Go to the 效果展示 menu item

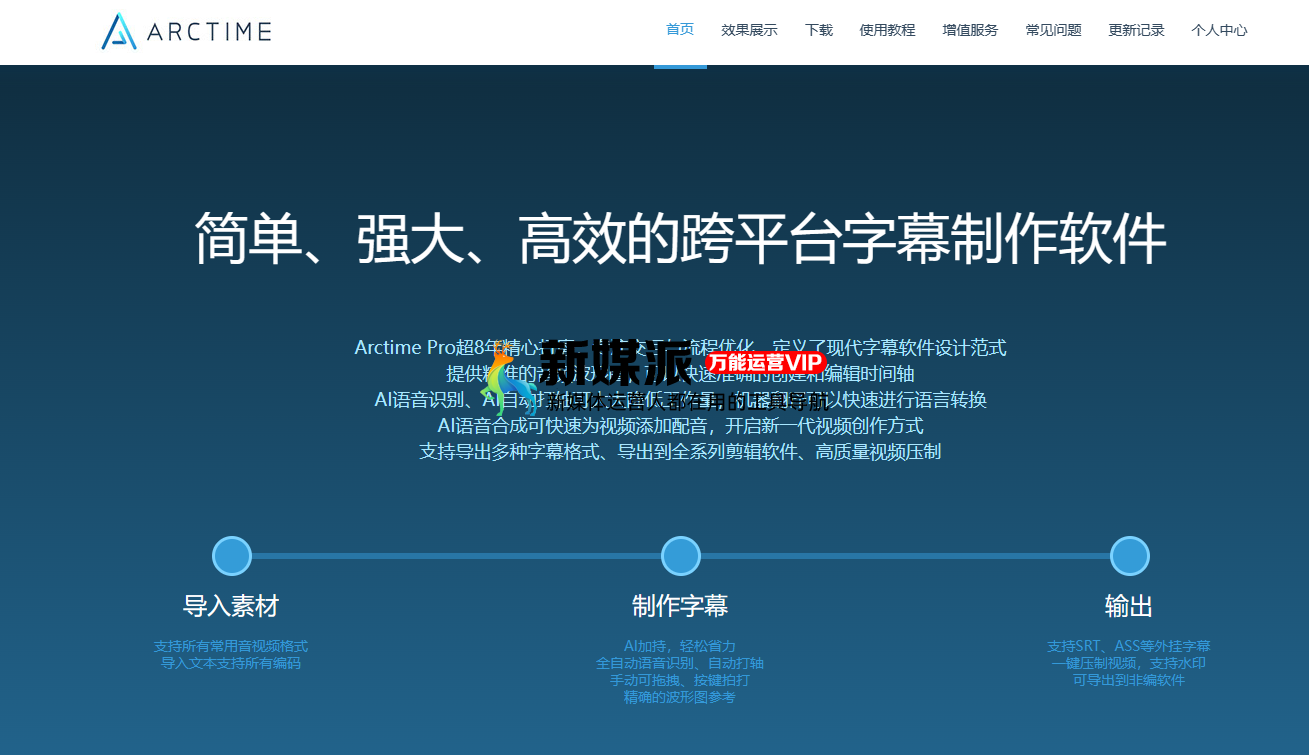tap(749, 30)
